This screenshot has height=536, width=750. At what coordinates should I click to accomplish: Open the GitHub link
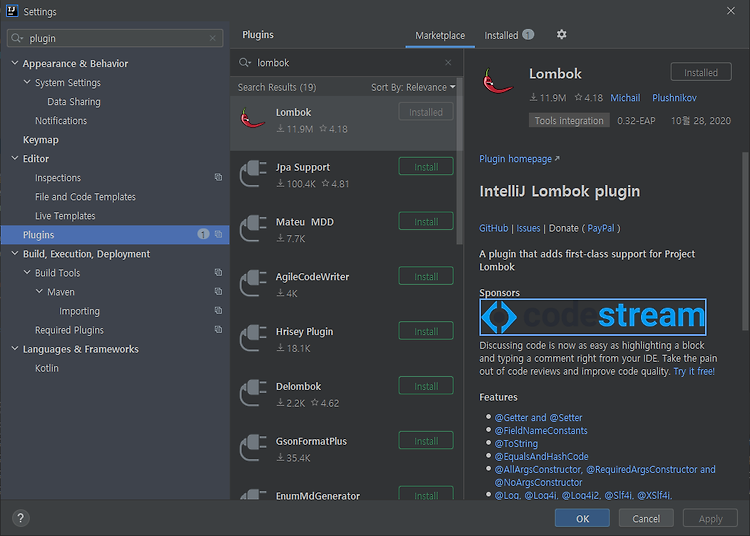pos(494,228)
